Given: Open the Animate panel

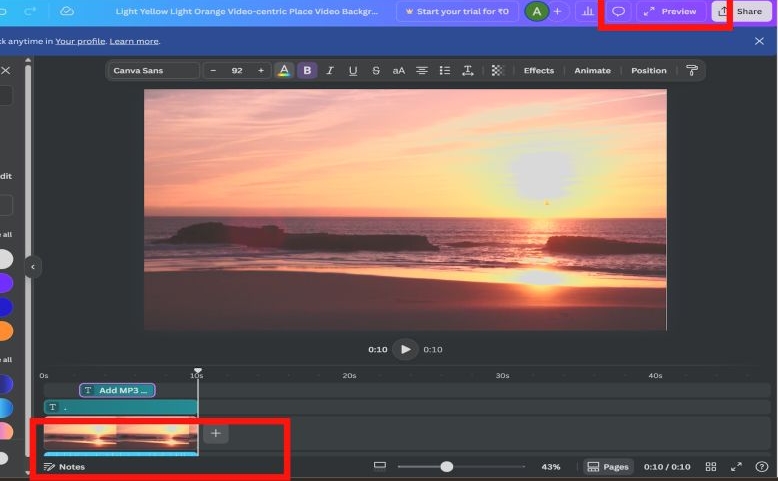Looking at the screenshot, I should [x=592, y=70].
